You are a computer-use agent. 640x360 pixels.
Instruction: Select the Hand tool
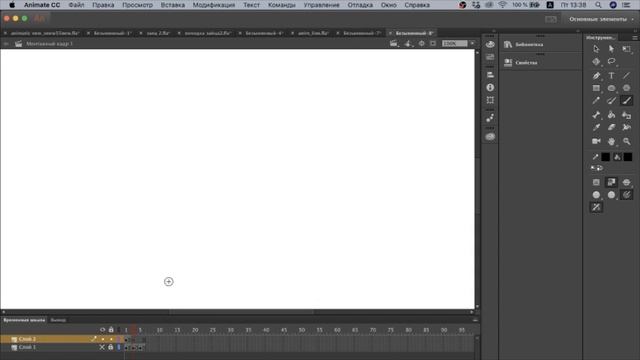pos(611,141)
